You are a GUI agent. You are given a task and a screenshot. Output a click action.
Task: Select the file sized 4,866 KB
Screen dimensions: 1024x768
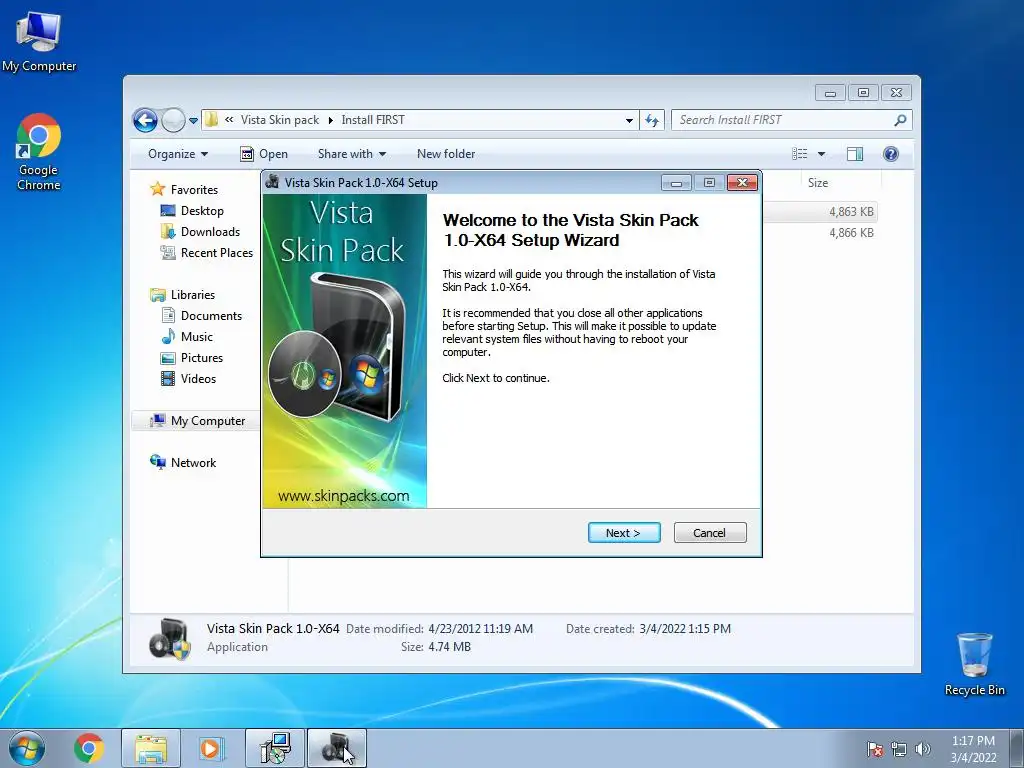(851, 232)
